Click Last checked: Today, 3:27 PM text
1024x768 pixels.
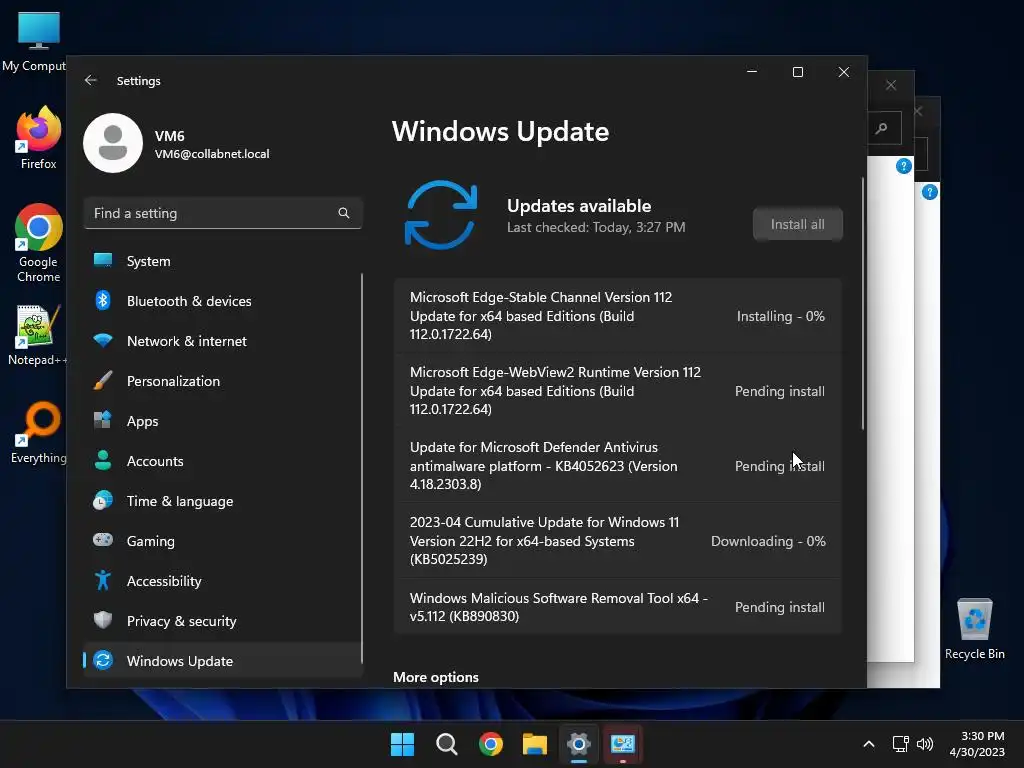[x=596, y=227]
